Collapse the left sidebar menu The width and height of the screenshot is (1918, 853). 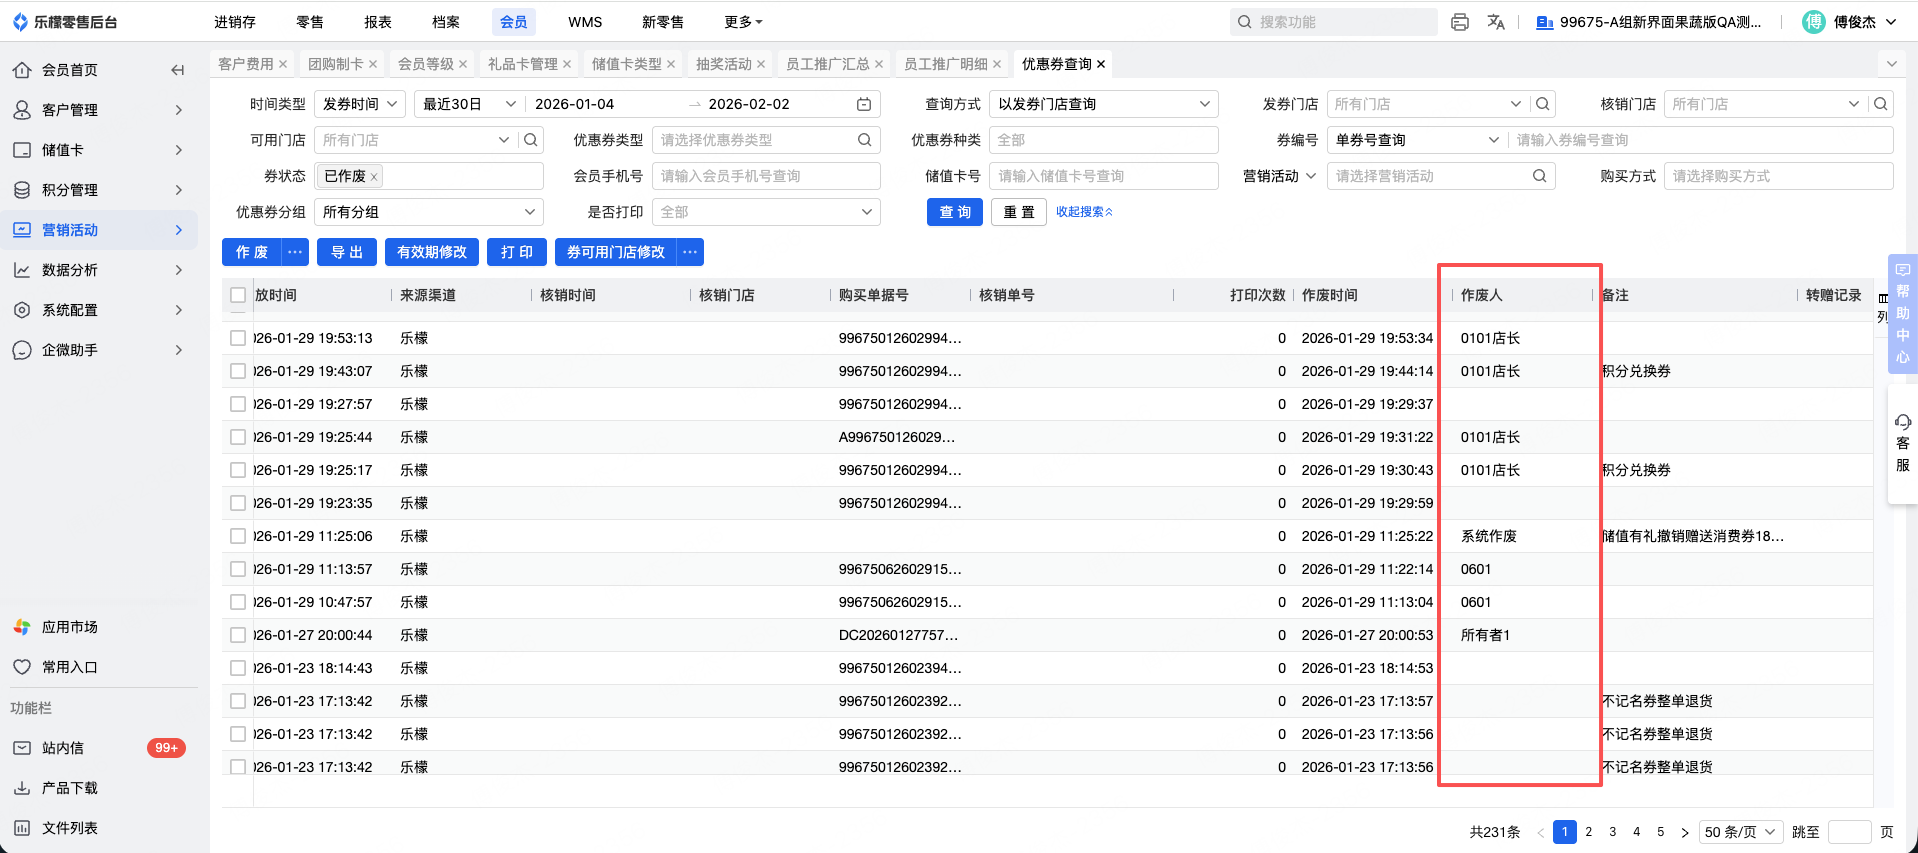178,70
